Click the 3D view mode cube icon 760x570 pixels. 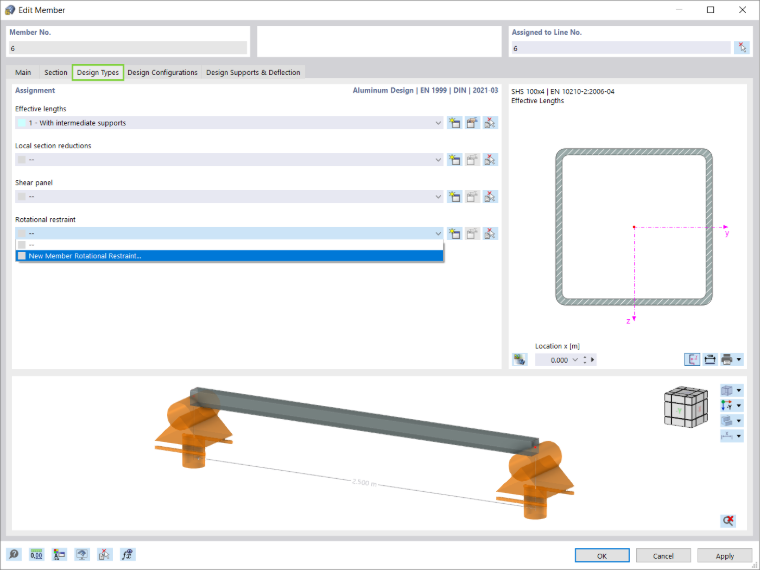[727, 391]
